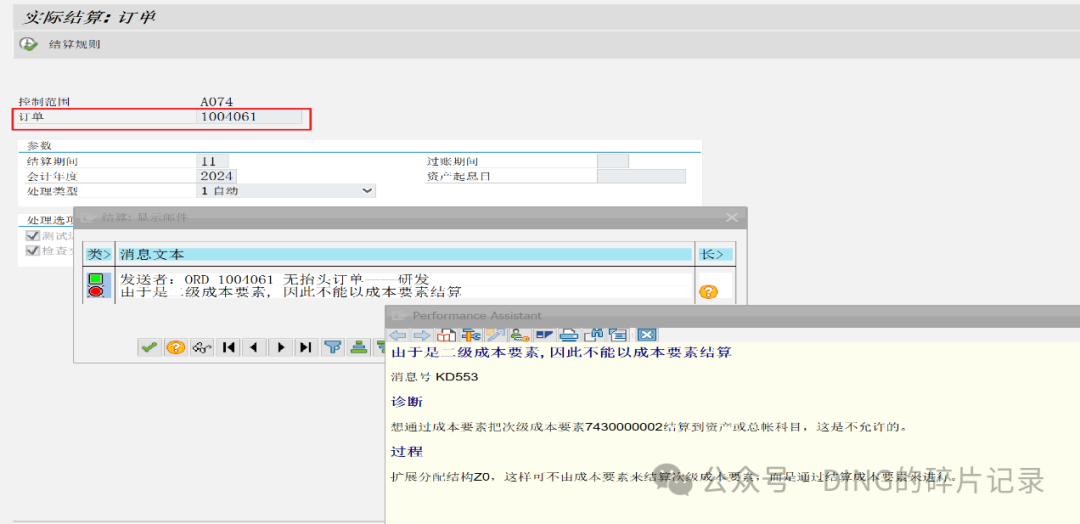Click the Performance Assistant title bar
The width and height of the screenshot is (1080, 524).
[732, 315]
